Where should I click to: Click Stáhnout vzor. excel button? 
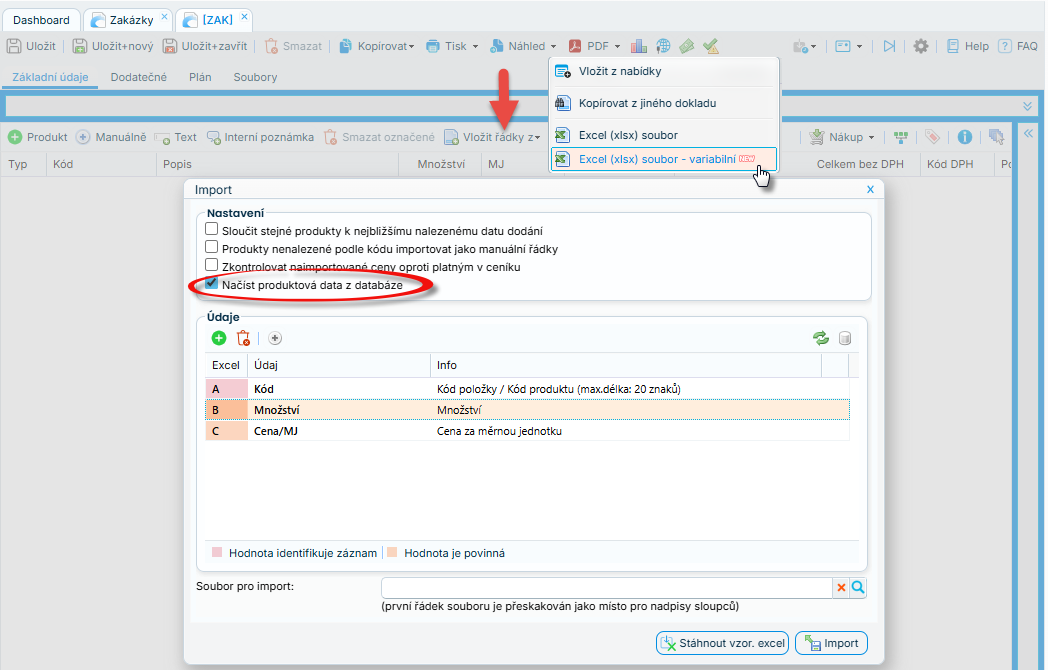pos(723,643)
